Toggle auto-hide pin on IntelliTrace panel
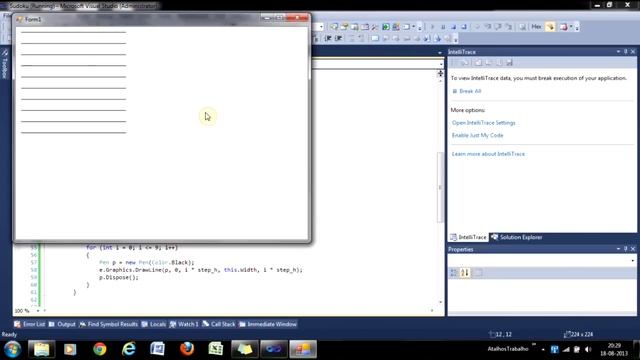Screen dimensions: 640x360 coord(625,52)
